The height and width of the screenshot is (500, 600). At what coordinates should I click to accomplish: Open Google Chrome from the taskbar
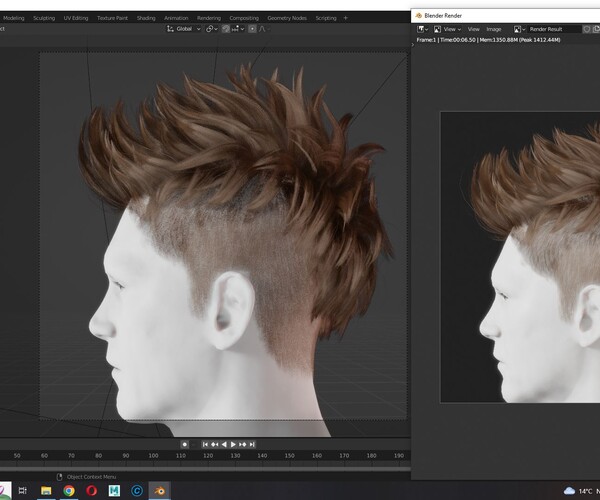point(69,490)
